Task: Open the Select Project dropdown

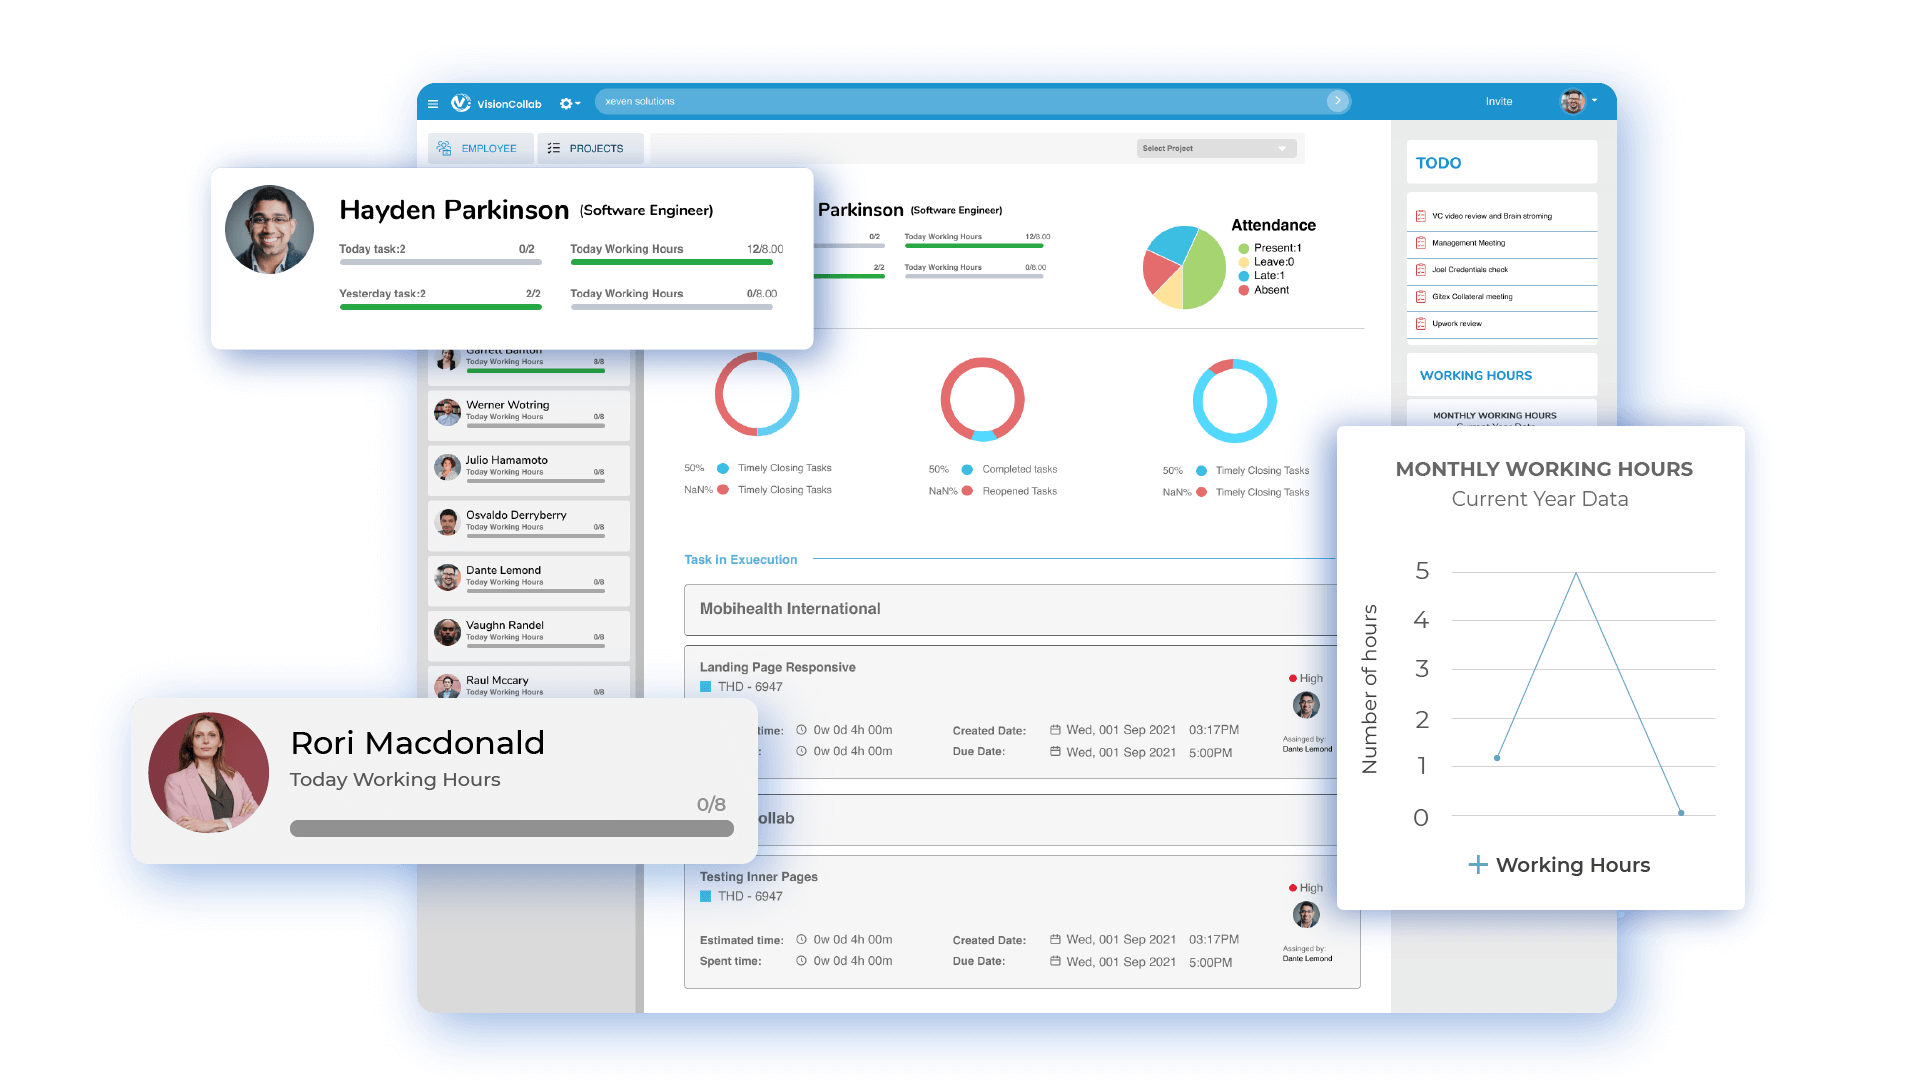Action: [x=1216, y=148]
